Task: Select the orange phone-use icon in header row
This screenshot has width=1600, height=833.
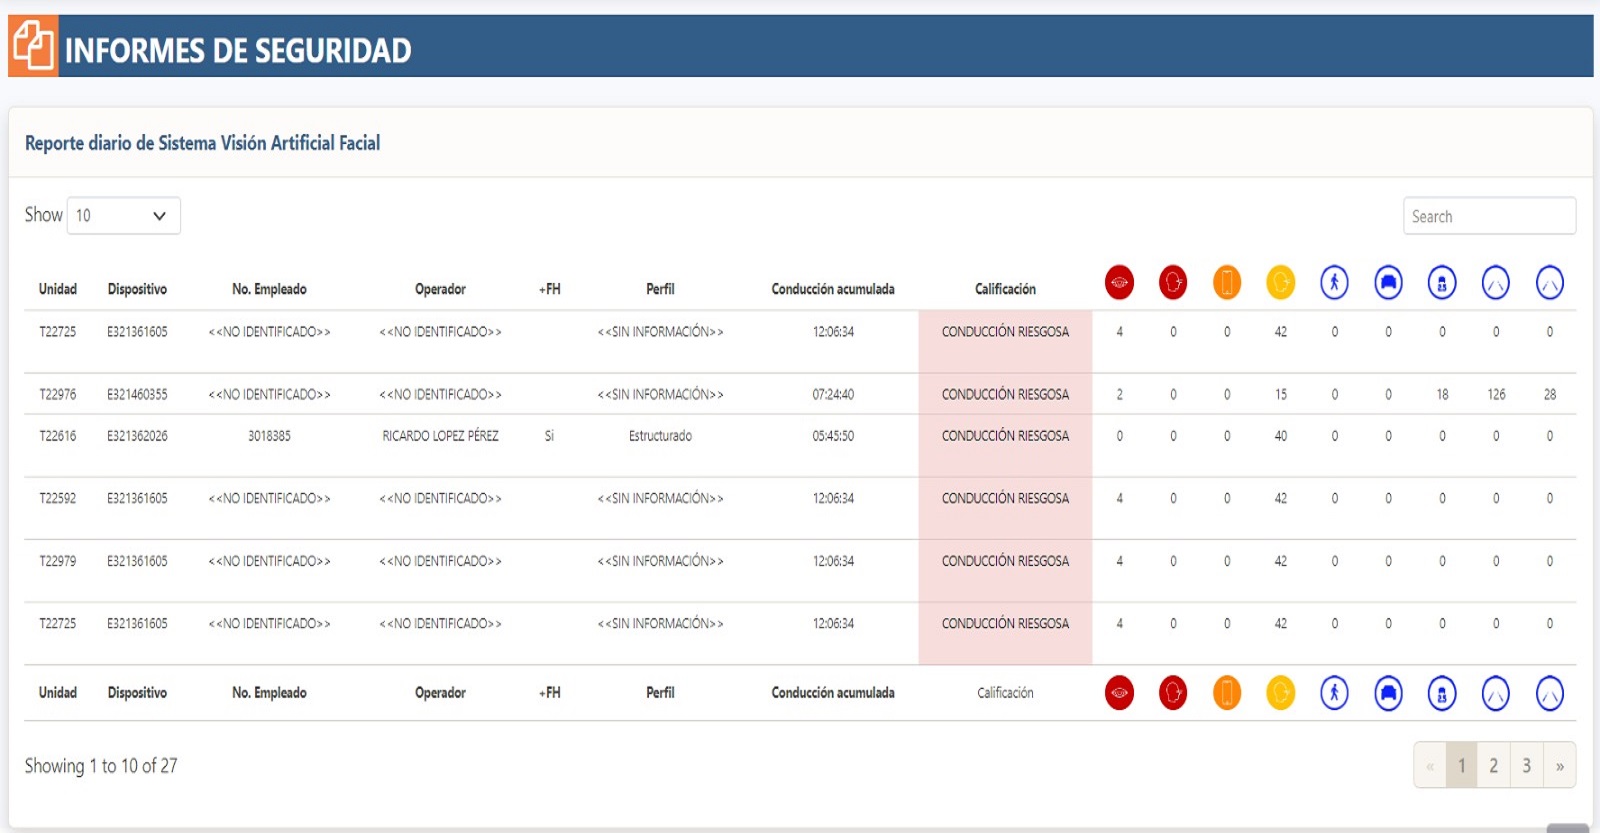Action: [1227, 283]
